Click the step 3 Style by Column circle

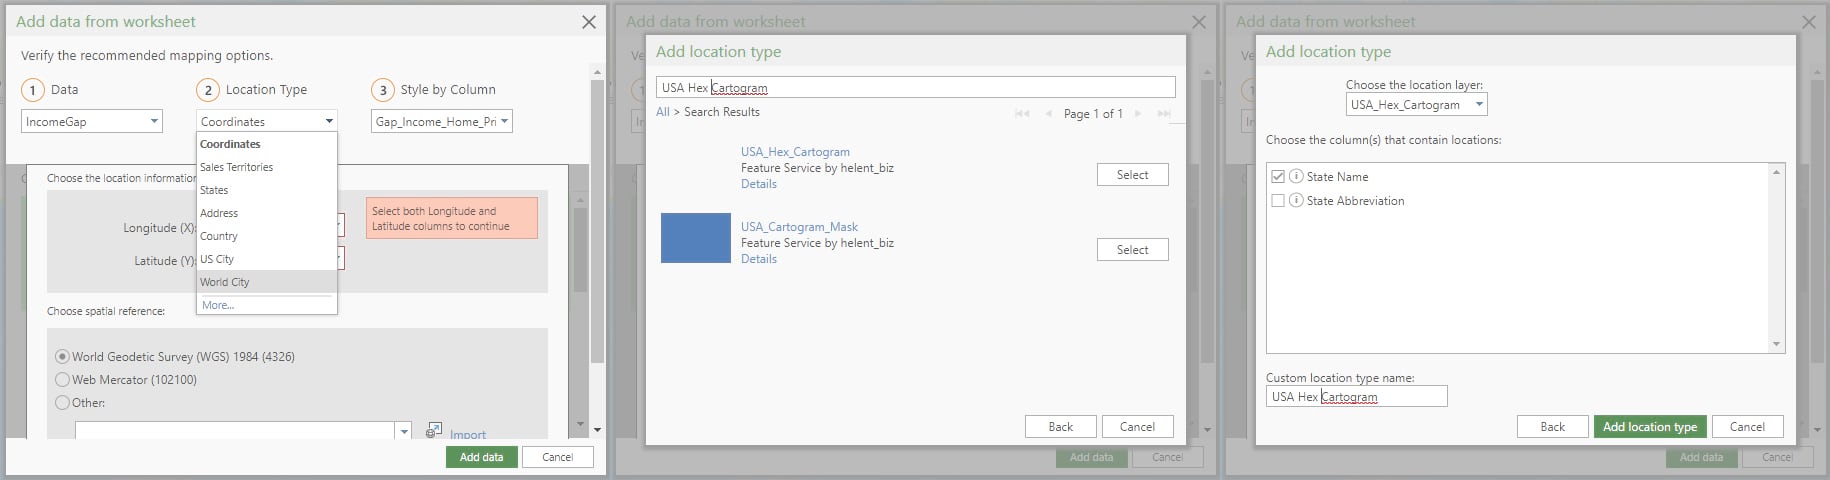(x=383, y=90)
